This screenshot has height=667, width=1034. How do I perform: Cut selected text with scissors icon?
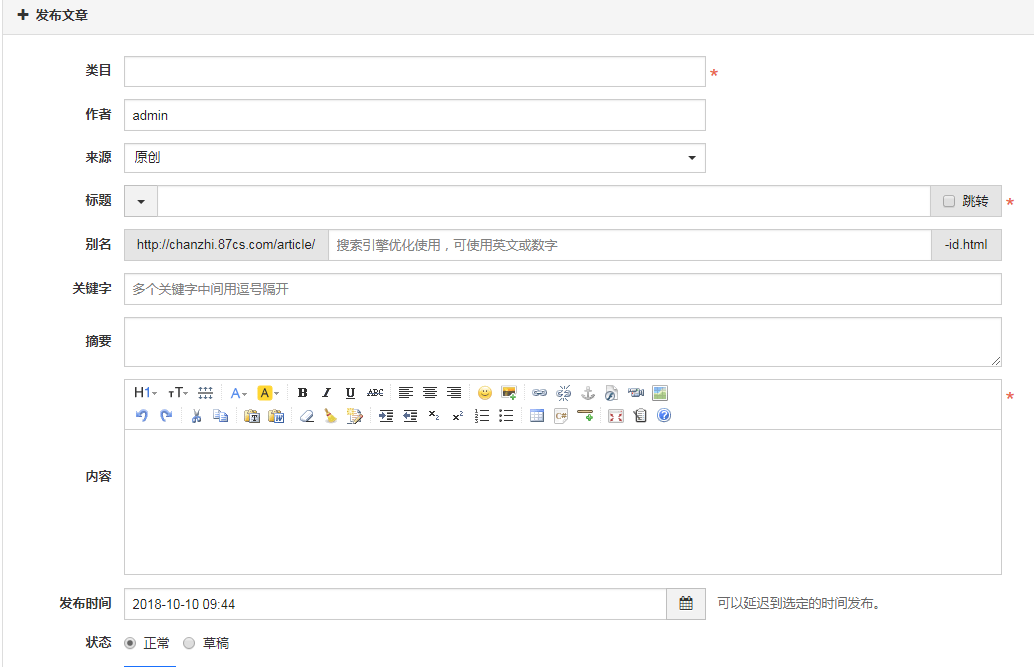click(196, 416)
